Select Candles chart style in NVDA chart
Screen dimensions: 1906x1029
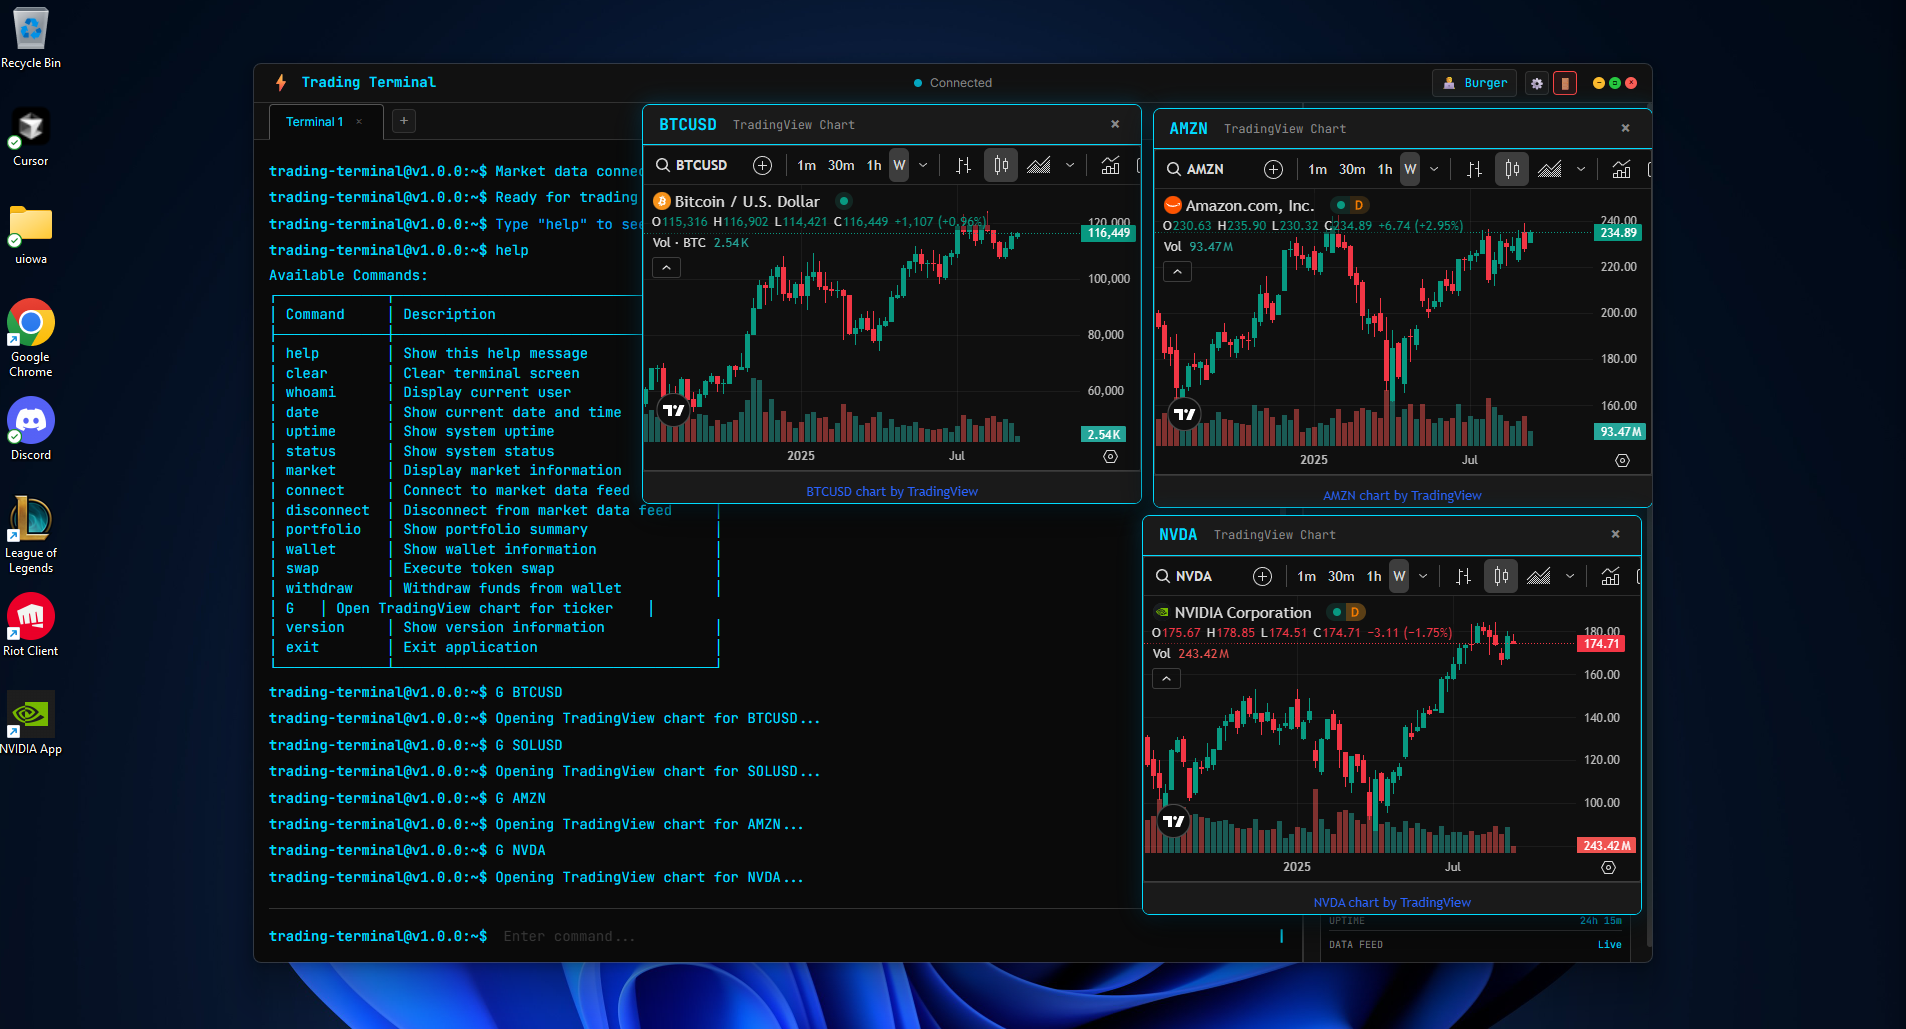(1501, 577)
